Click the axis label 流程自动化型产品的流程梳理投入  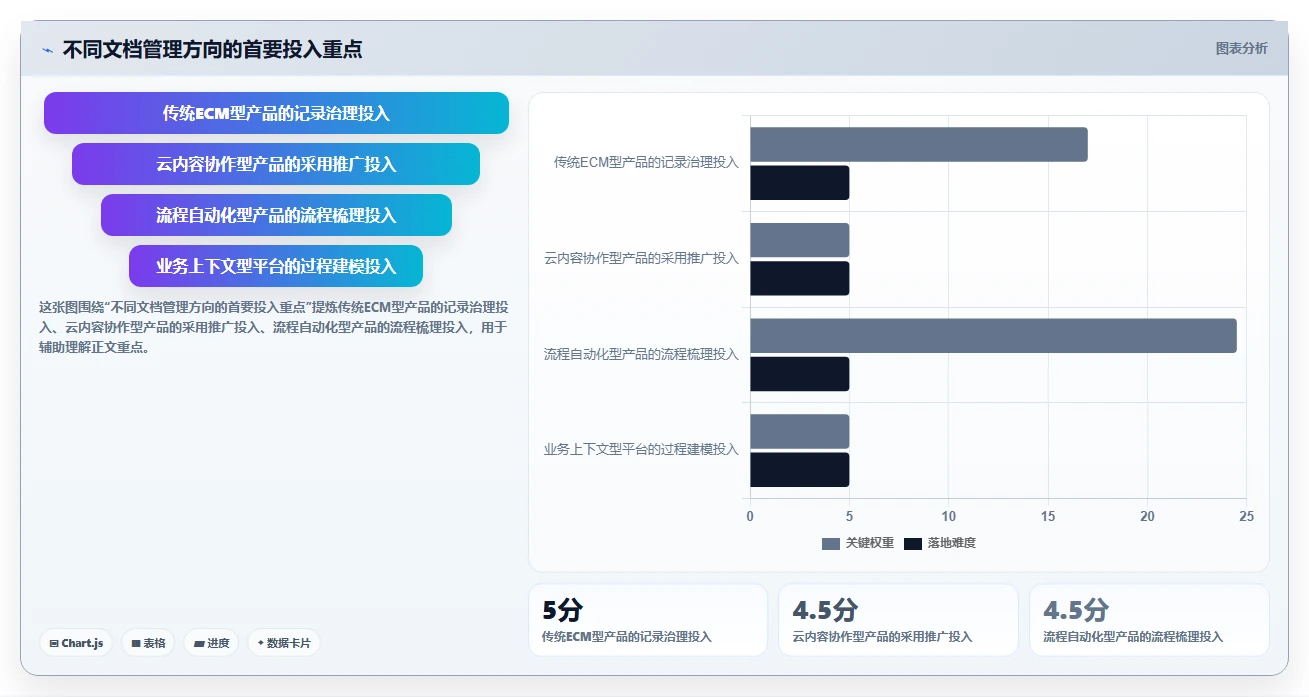(x=641, y=354)
